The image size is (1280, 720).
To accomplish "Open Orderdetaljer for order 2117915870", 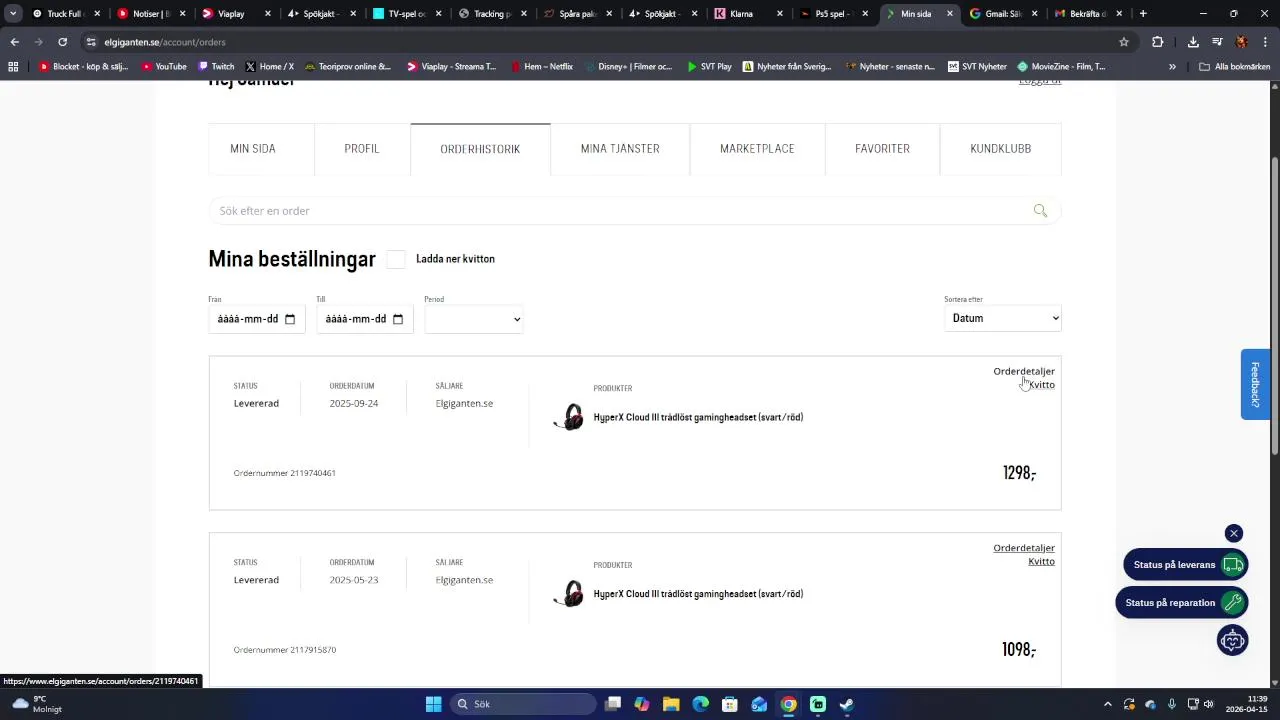I will coord(1024,548).
